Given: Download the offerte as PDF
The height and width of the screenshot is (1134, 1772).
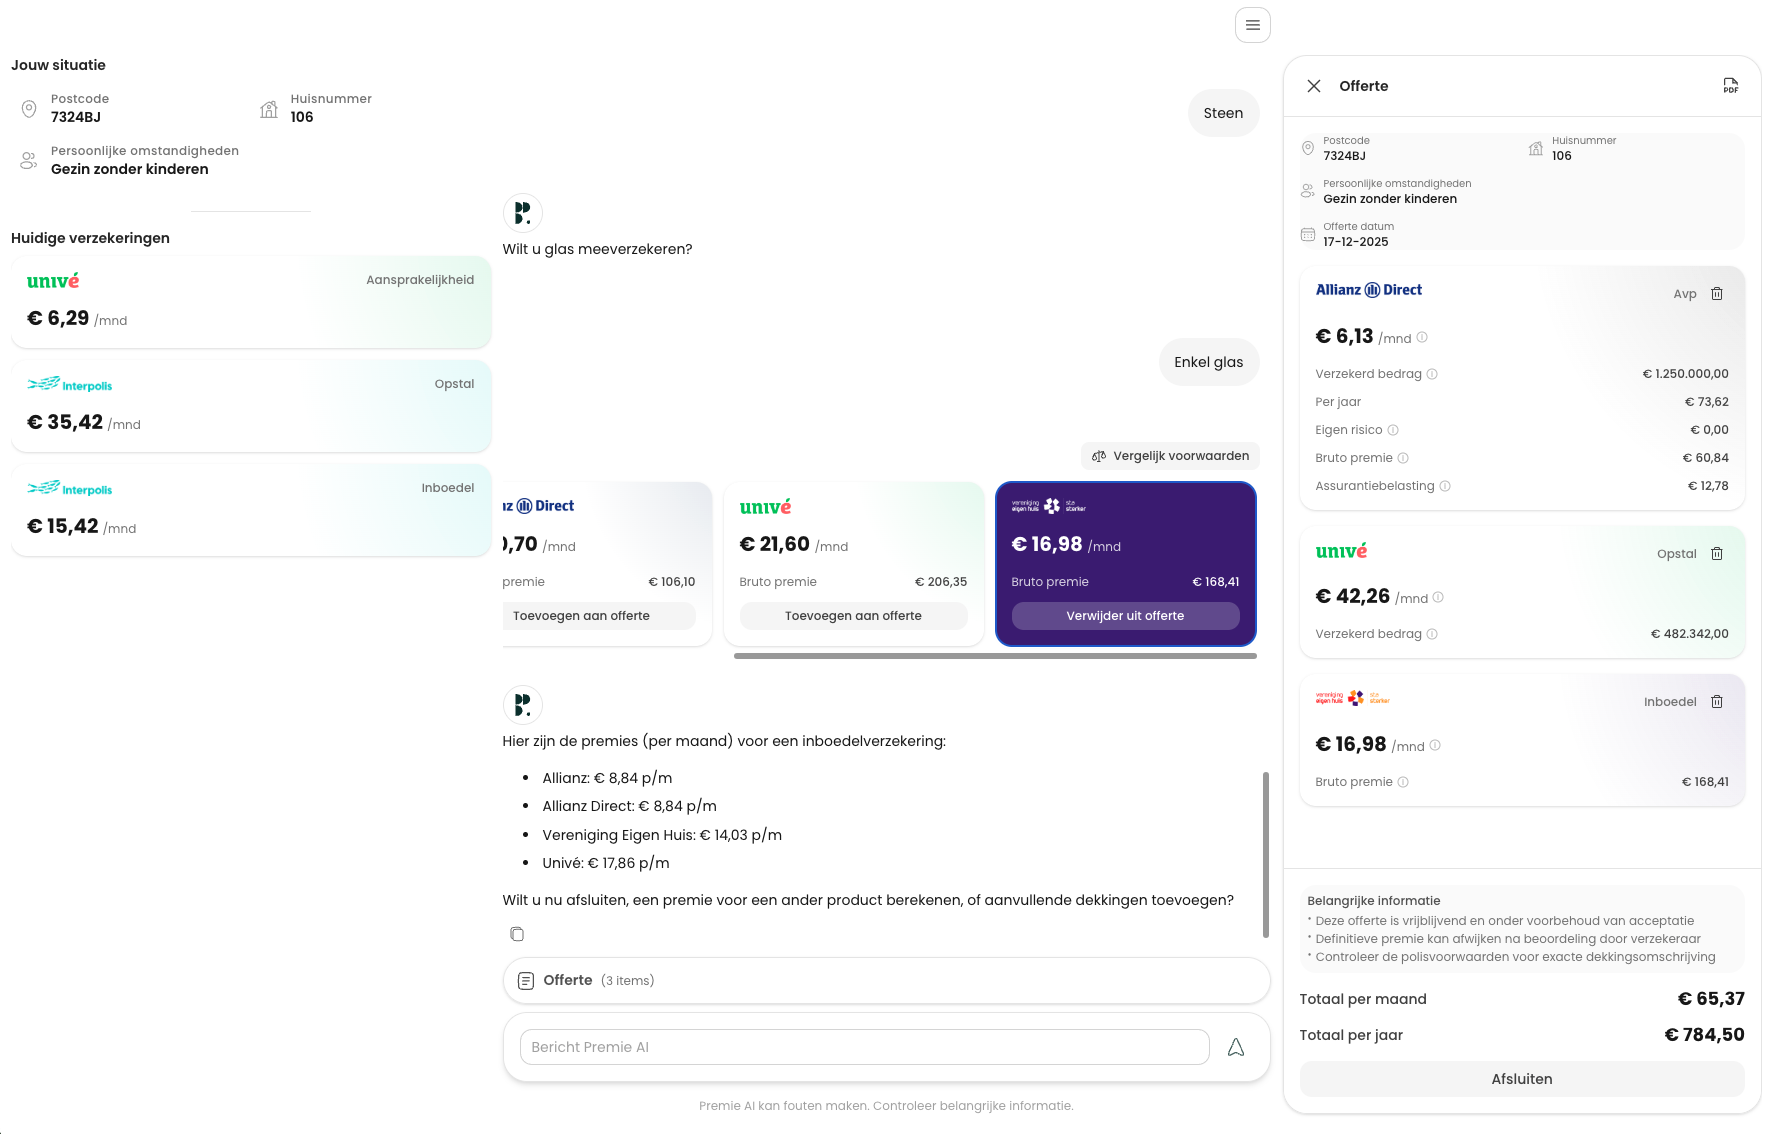Looking at the screenshot, I should [x=1730, y=86].
